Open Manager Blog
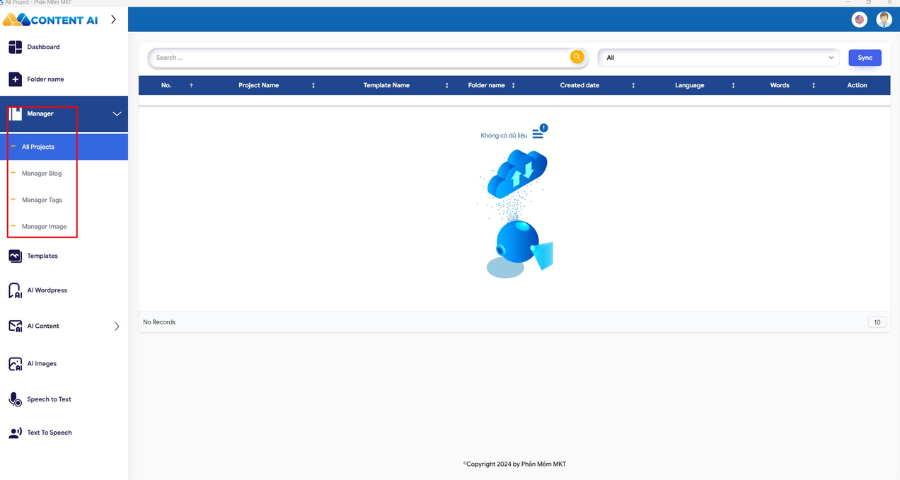The height and width of the screenshot is (480, 900). tap(41, 173)
